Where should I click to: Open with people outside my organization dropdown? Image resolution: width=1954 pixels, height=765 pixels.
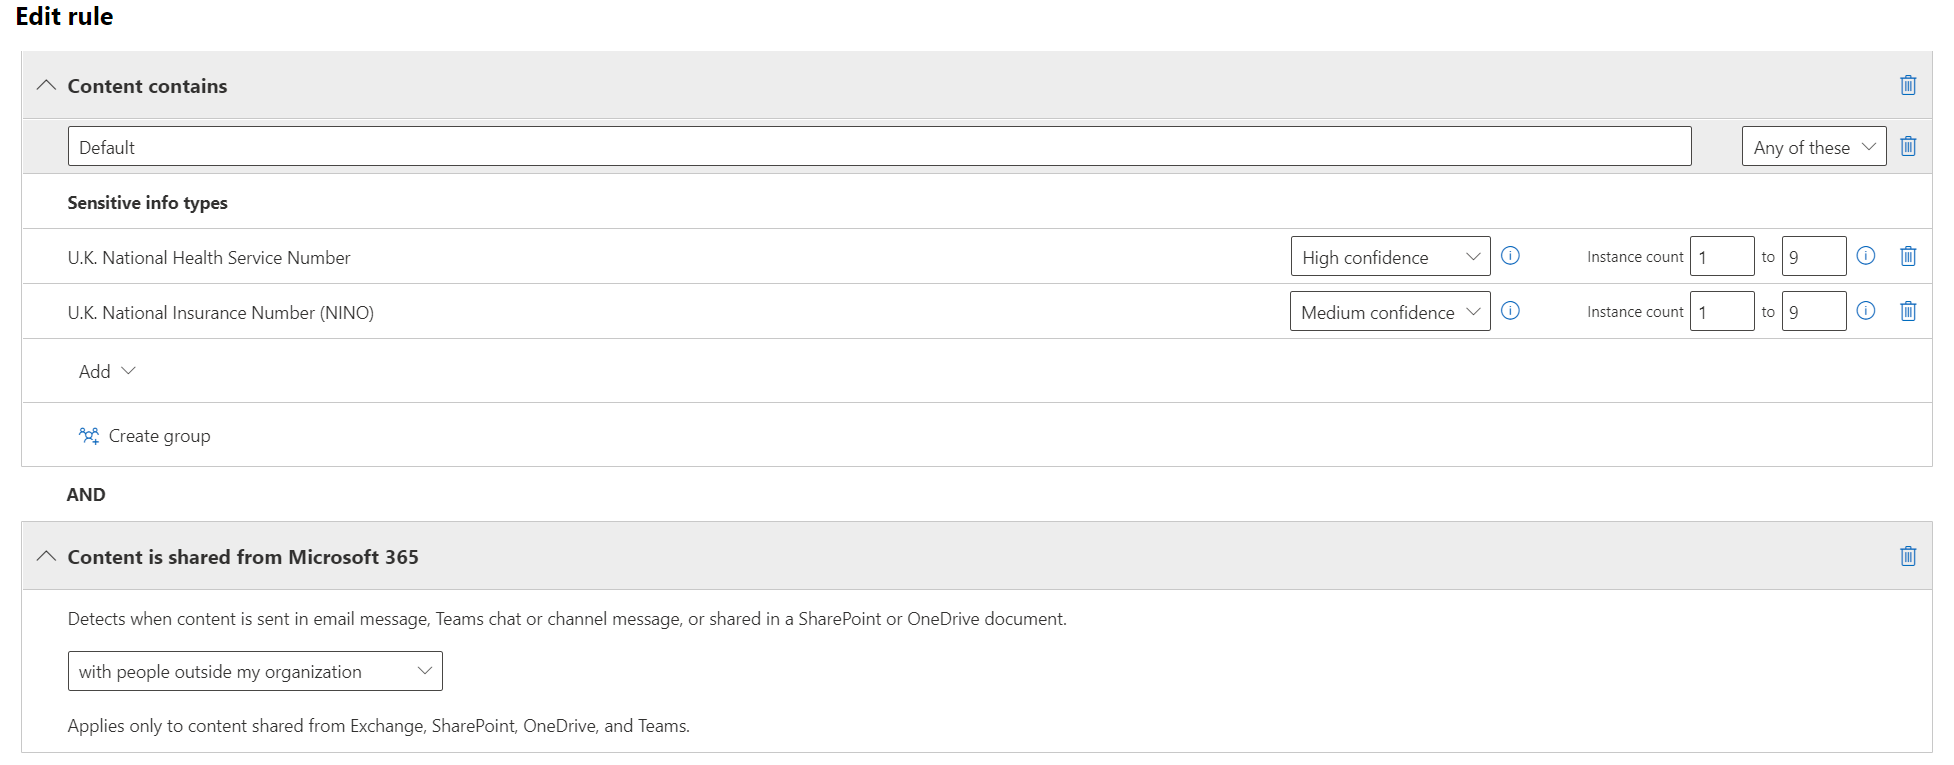tap(255, 671)
